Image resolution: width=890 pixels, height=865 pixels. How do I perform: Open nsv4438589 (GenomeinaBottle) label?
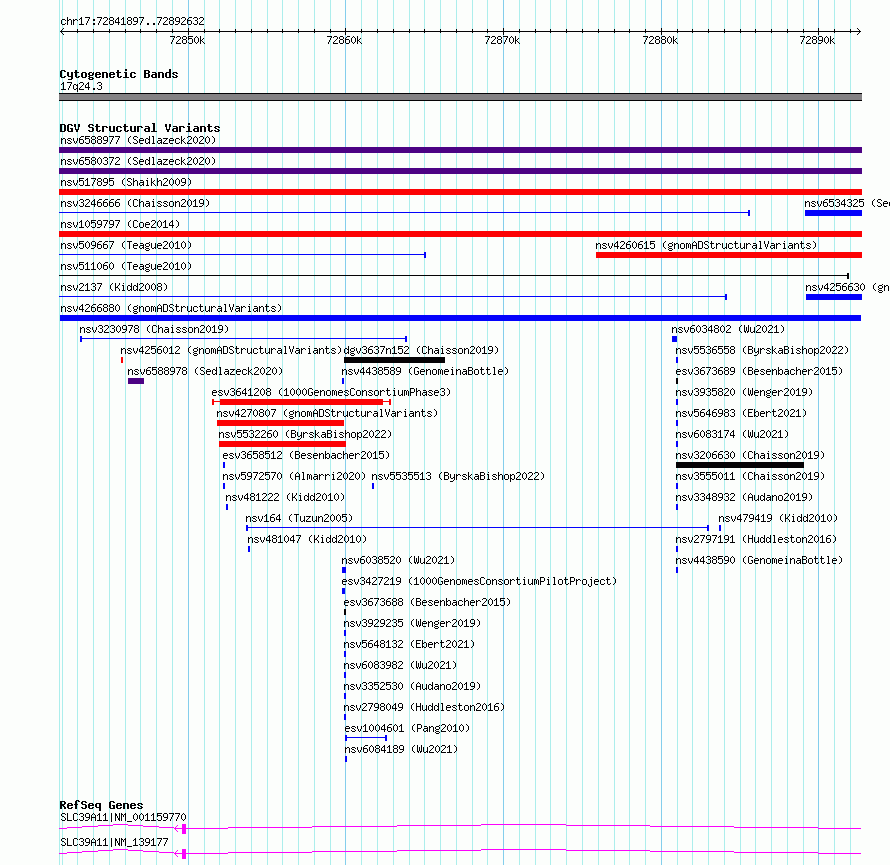425,371
